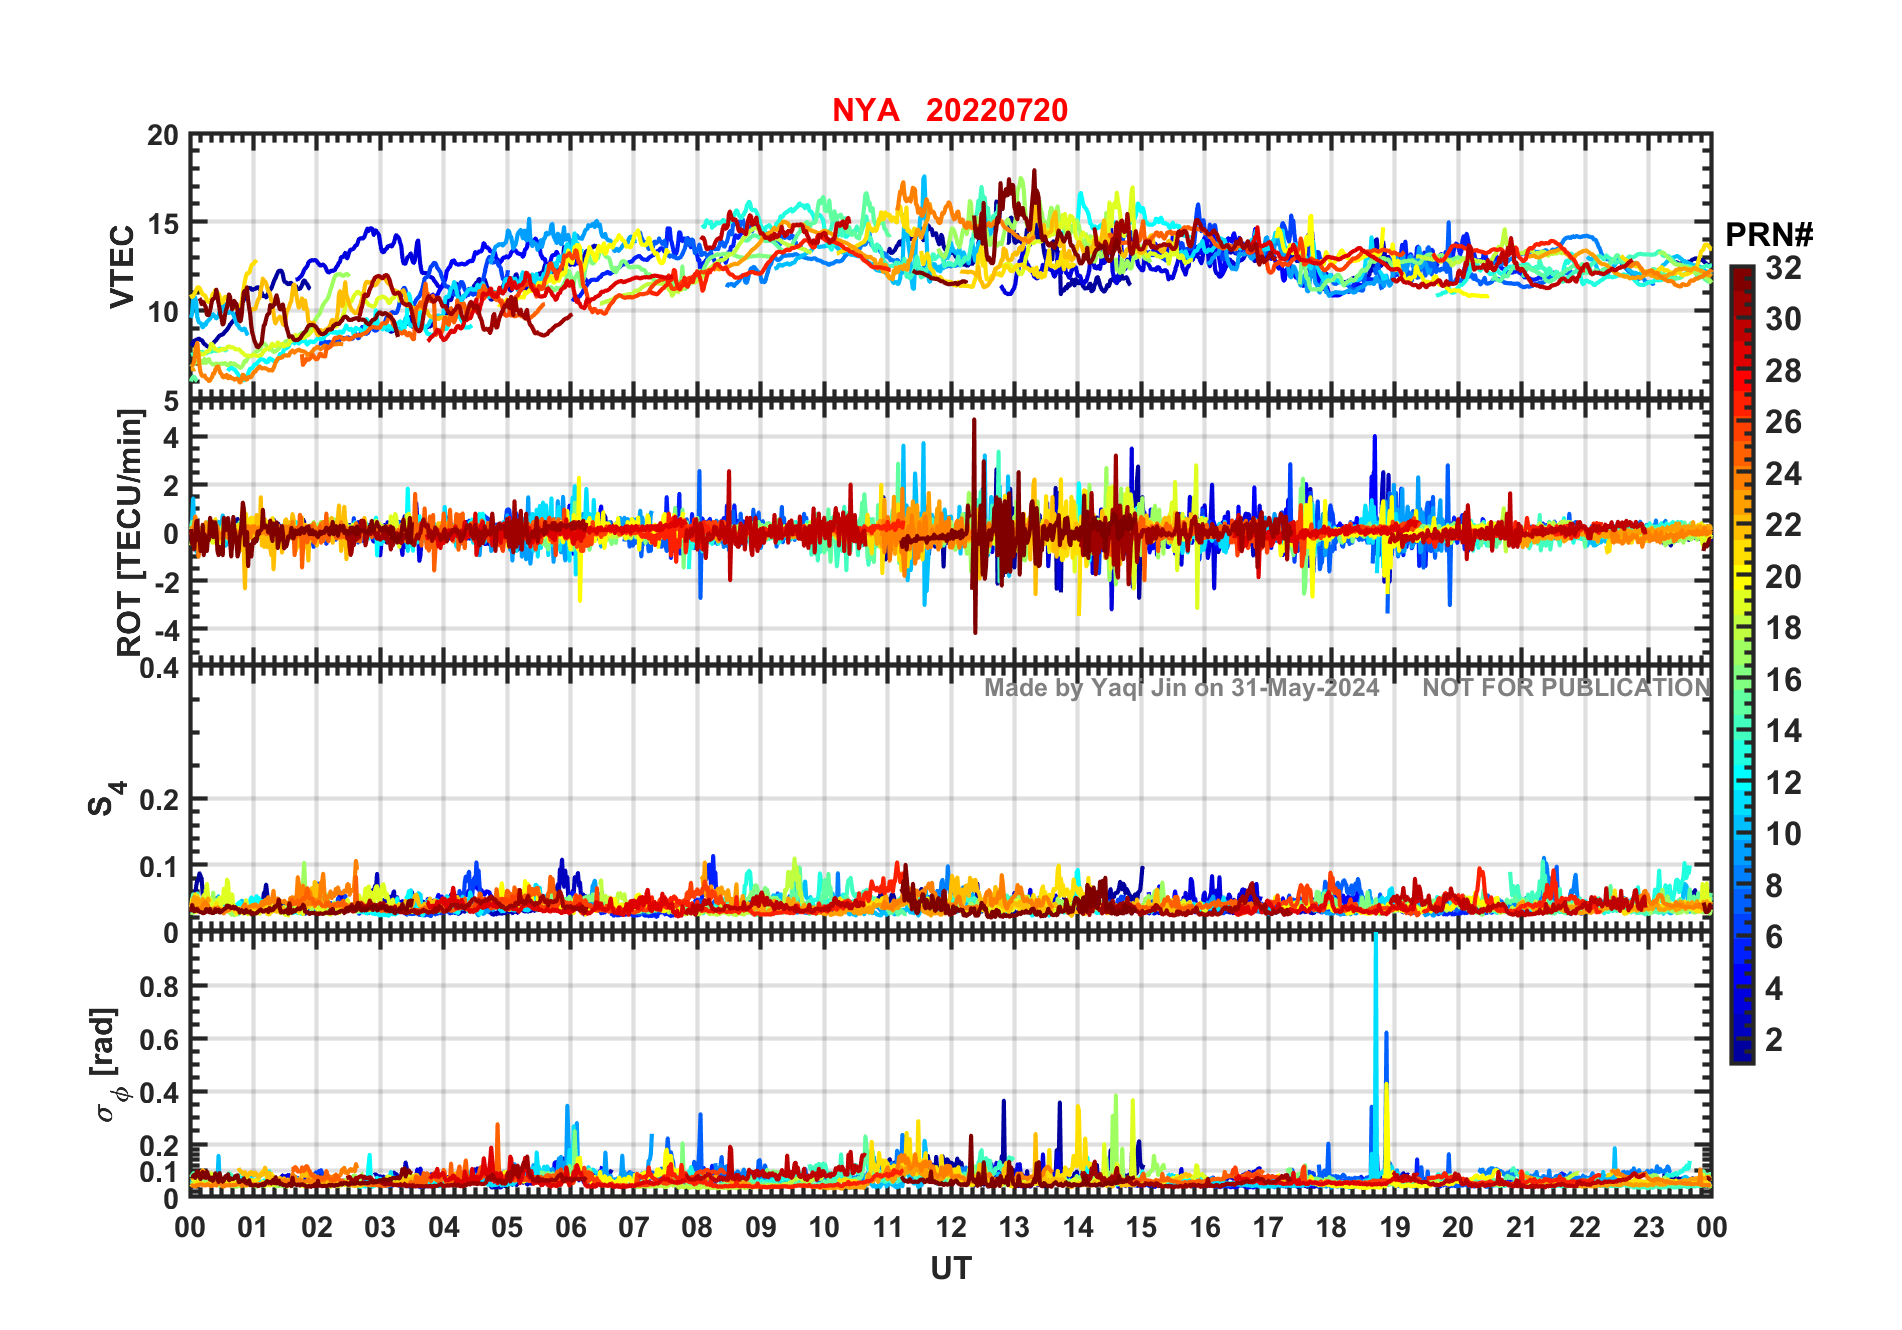Click the 23 hour tick on UT axis
This screenshot has width=1902, height=1330.
pos(1649,1227)
